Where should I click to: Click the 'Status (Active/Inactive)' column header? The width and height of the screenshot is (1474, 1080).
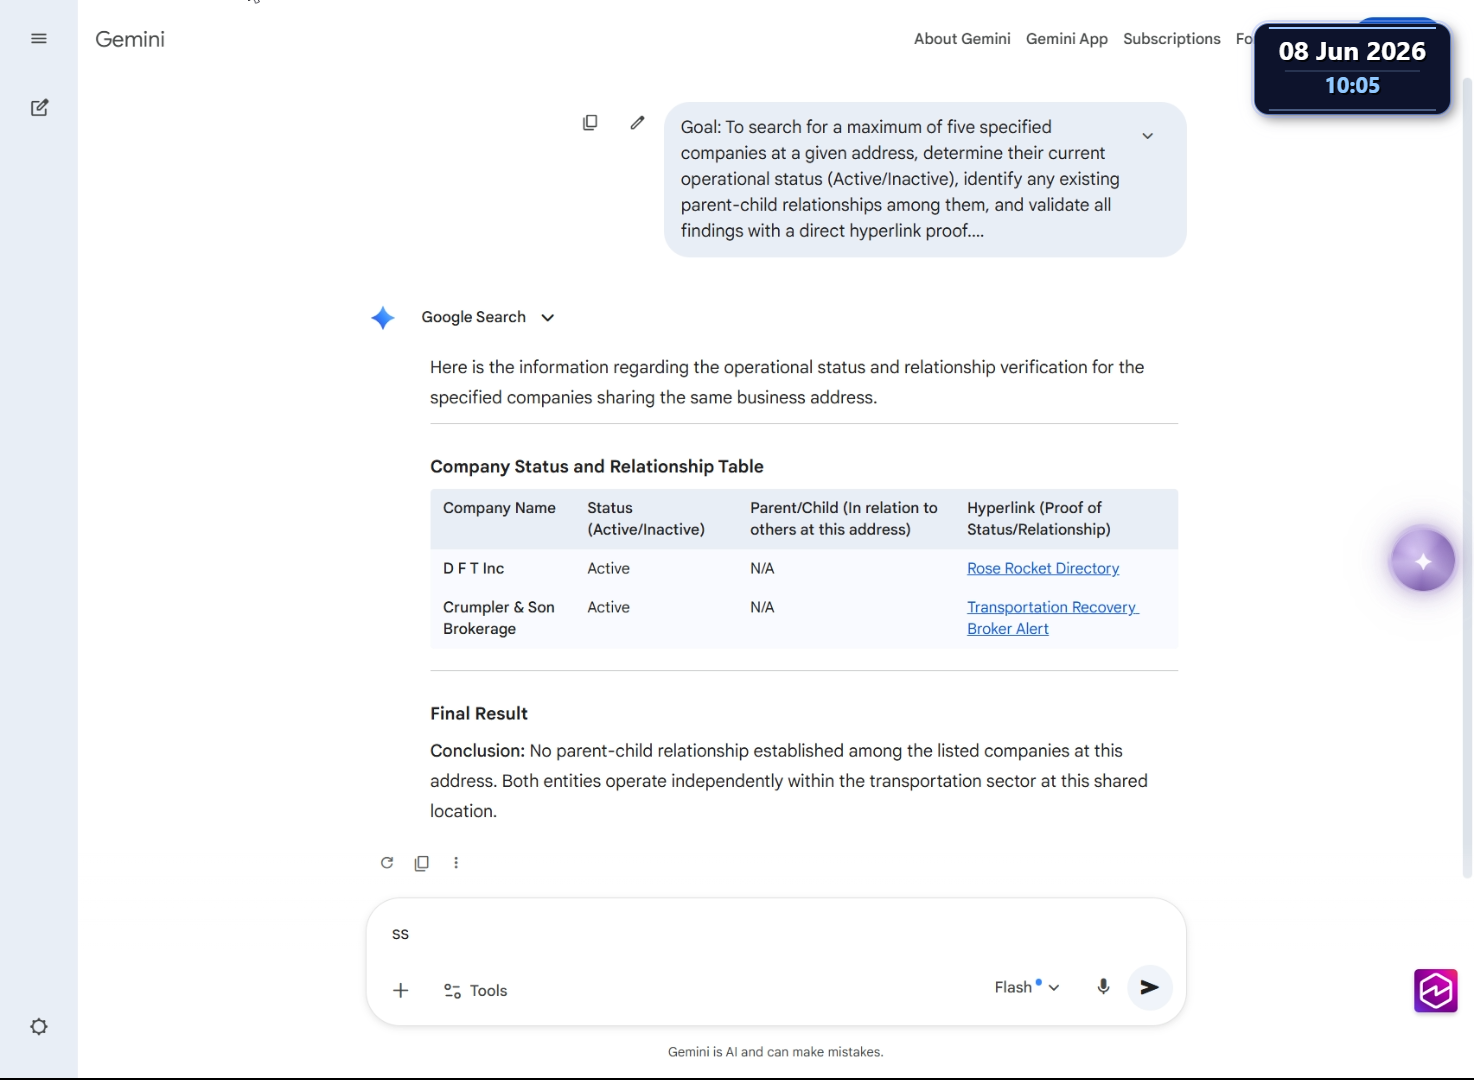tap(646, 519)
